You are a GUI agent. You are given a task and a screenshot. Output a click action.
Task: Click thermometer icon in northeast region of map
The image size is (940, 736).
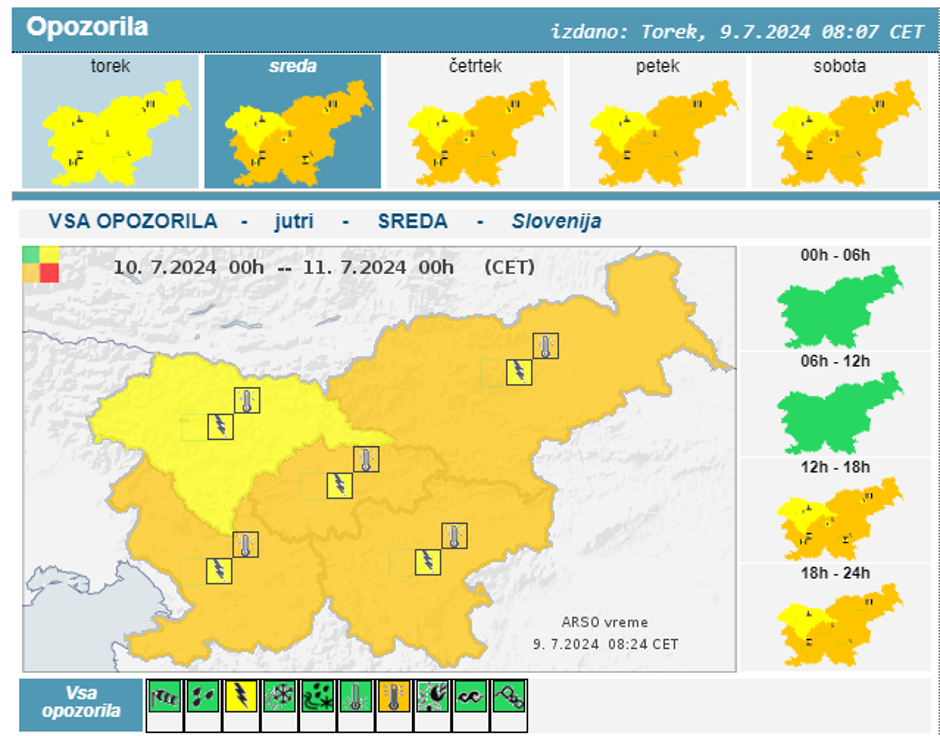pos(545,347)
